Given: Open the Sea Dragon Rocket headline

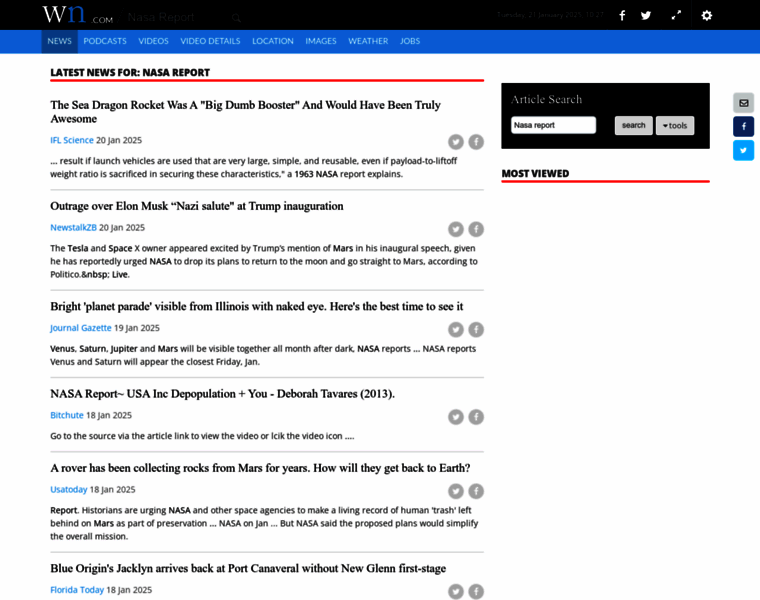Looking at the screenshot, I should [x=245, y=111].
